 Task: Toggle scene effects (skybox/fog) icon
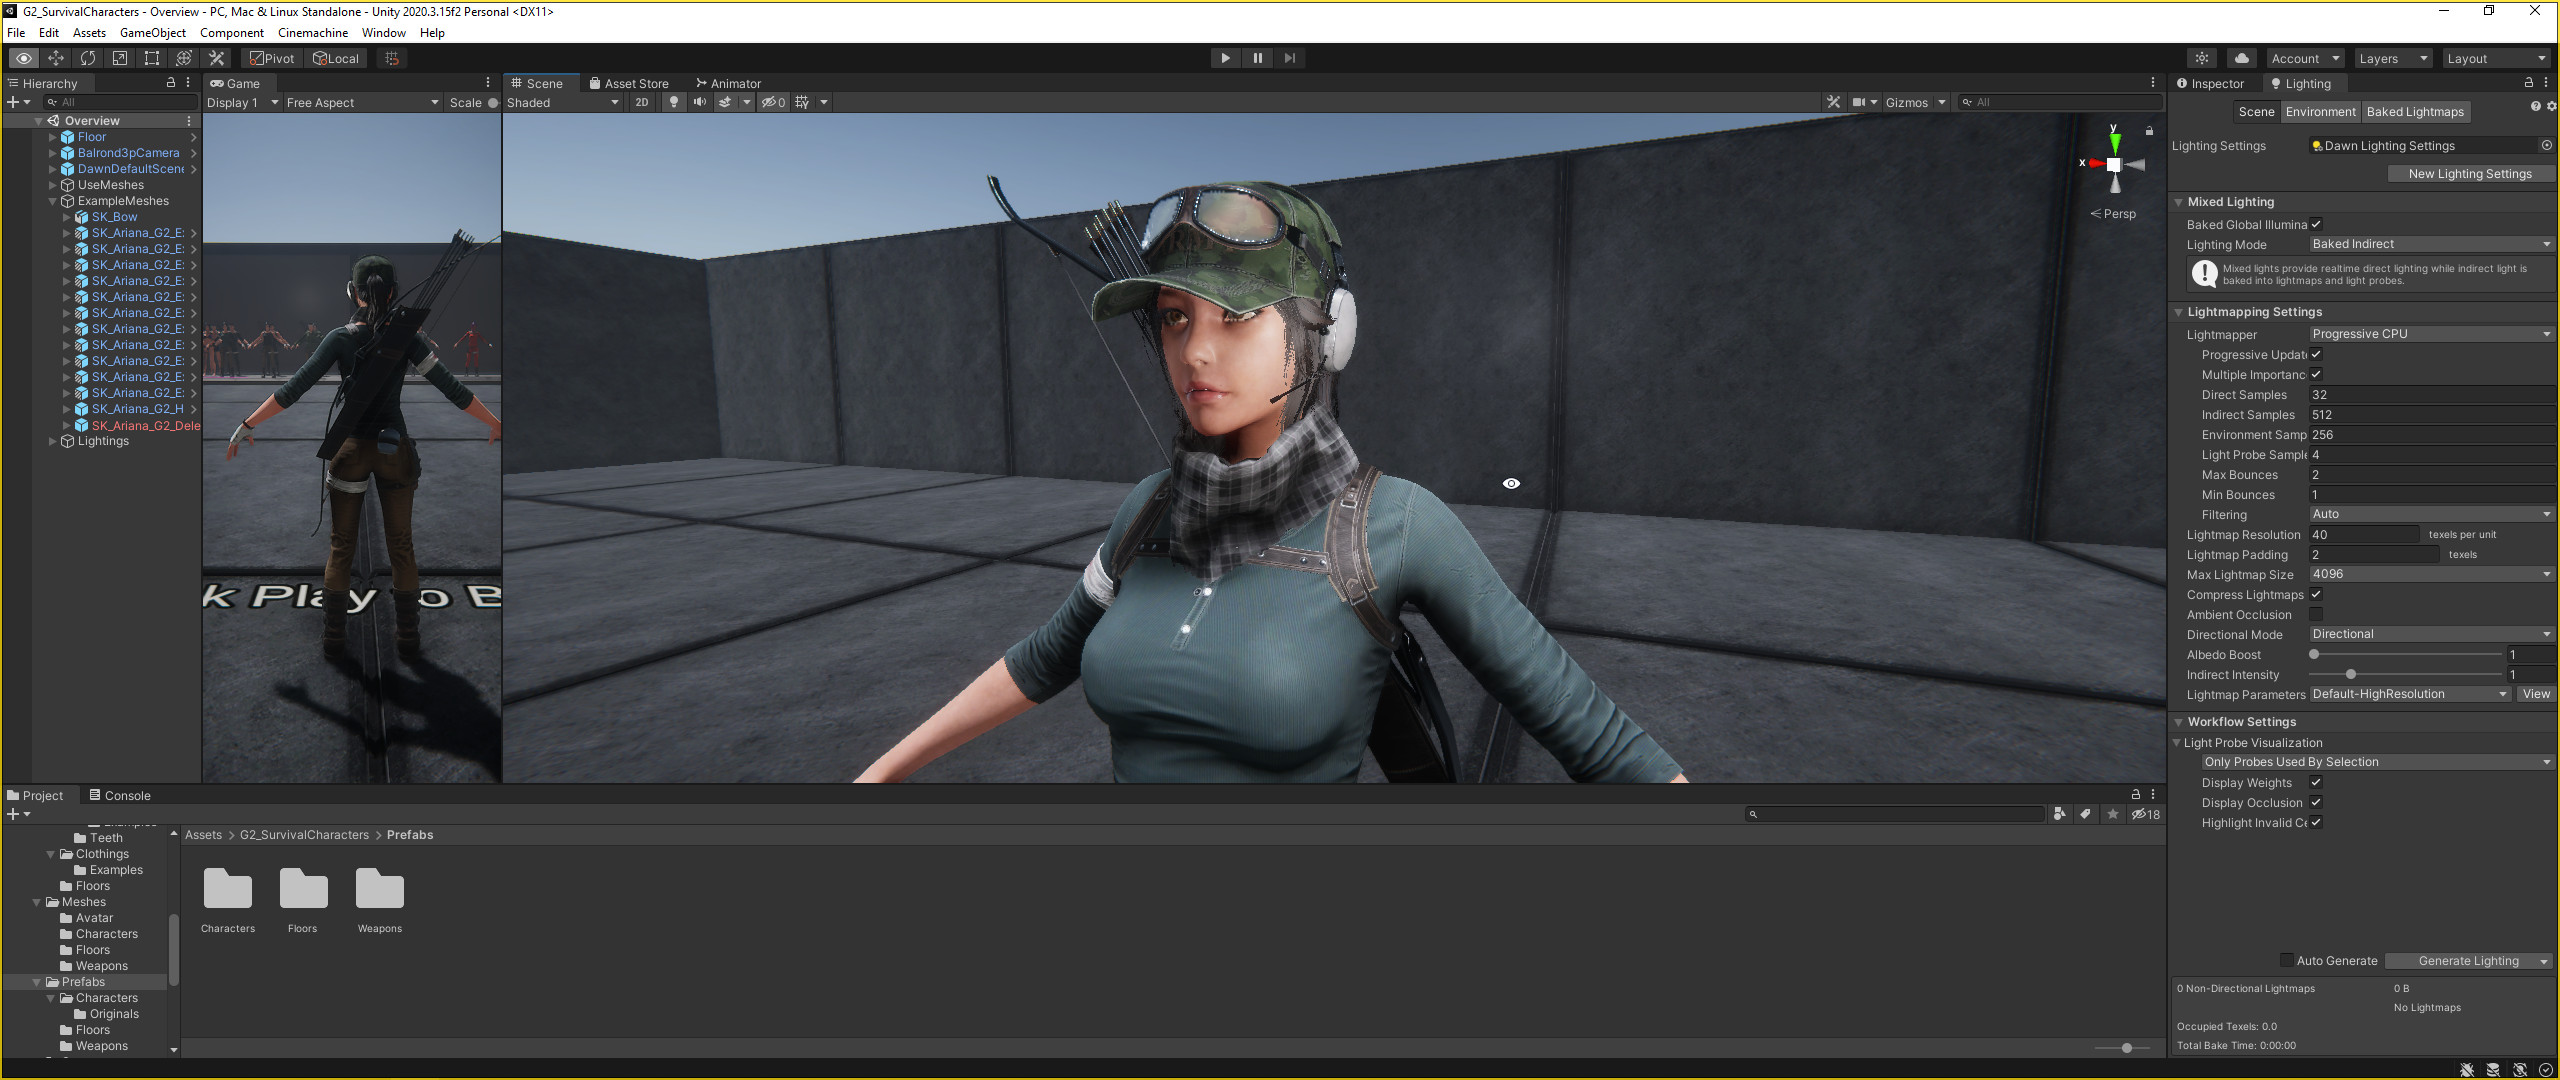pos(726,102)
